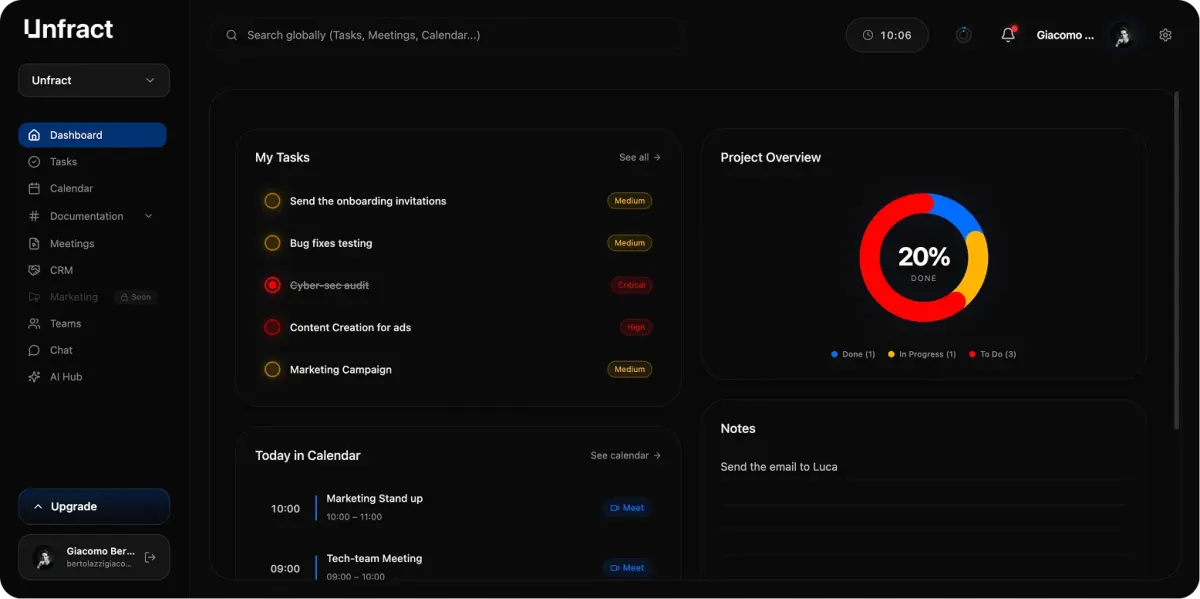Screen dimensions: 1200x599
Task: Click the Critical priority badge
Action: [x=632, y=285]
